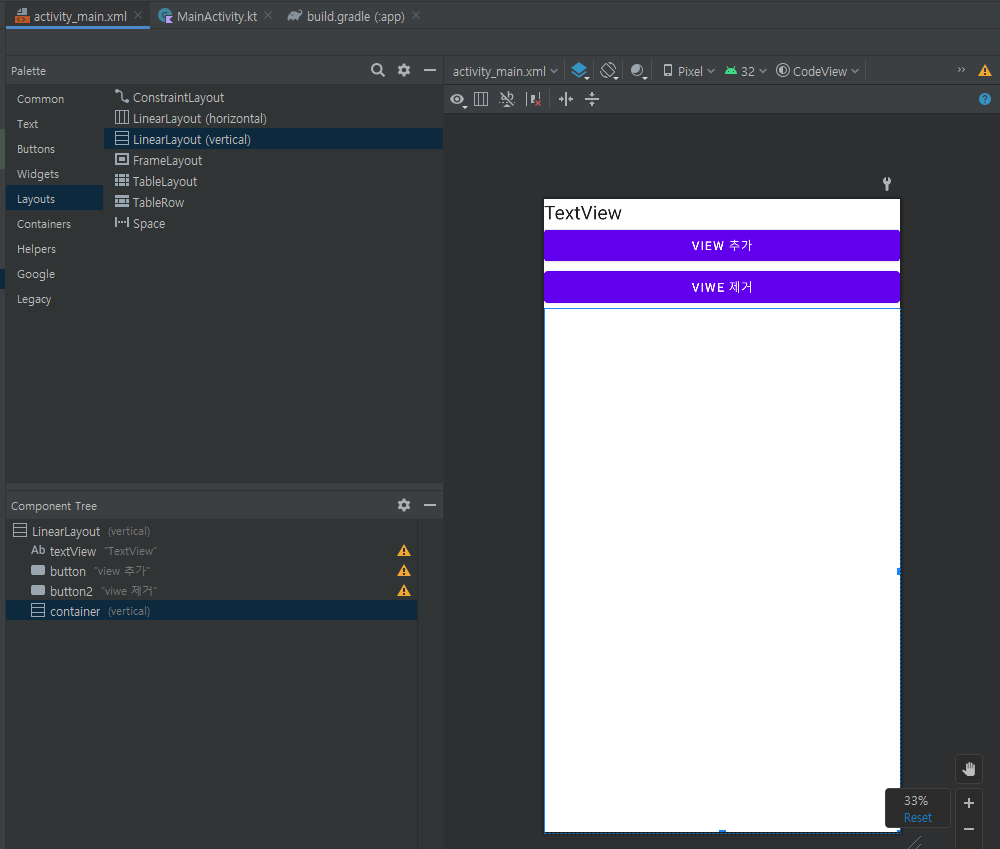Pick ConstraintLayout from the palette

[x=274, y=97]
